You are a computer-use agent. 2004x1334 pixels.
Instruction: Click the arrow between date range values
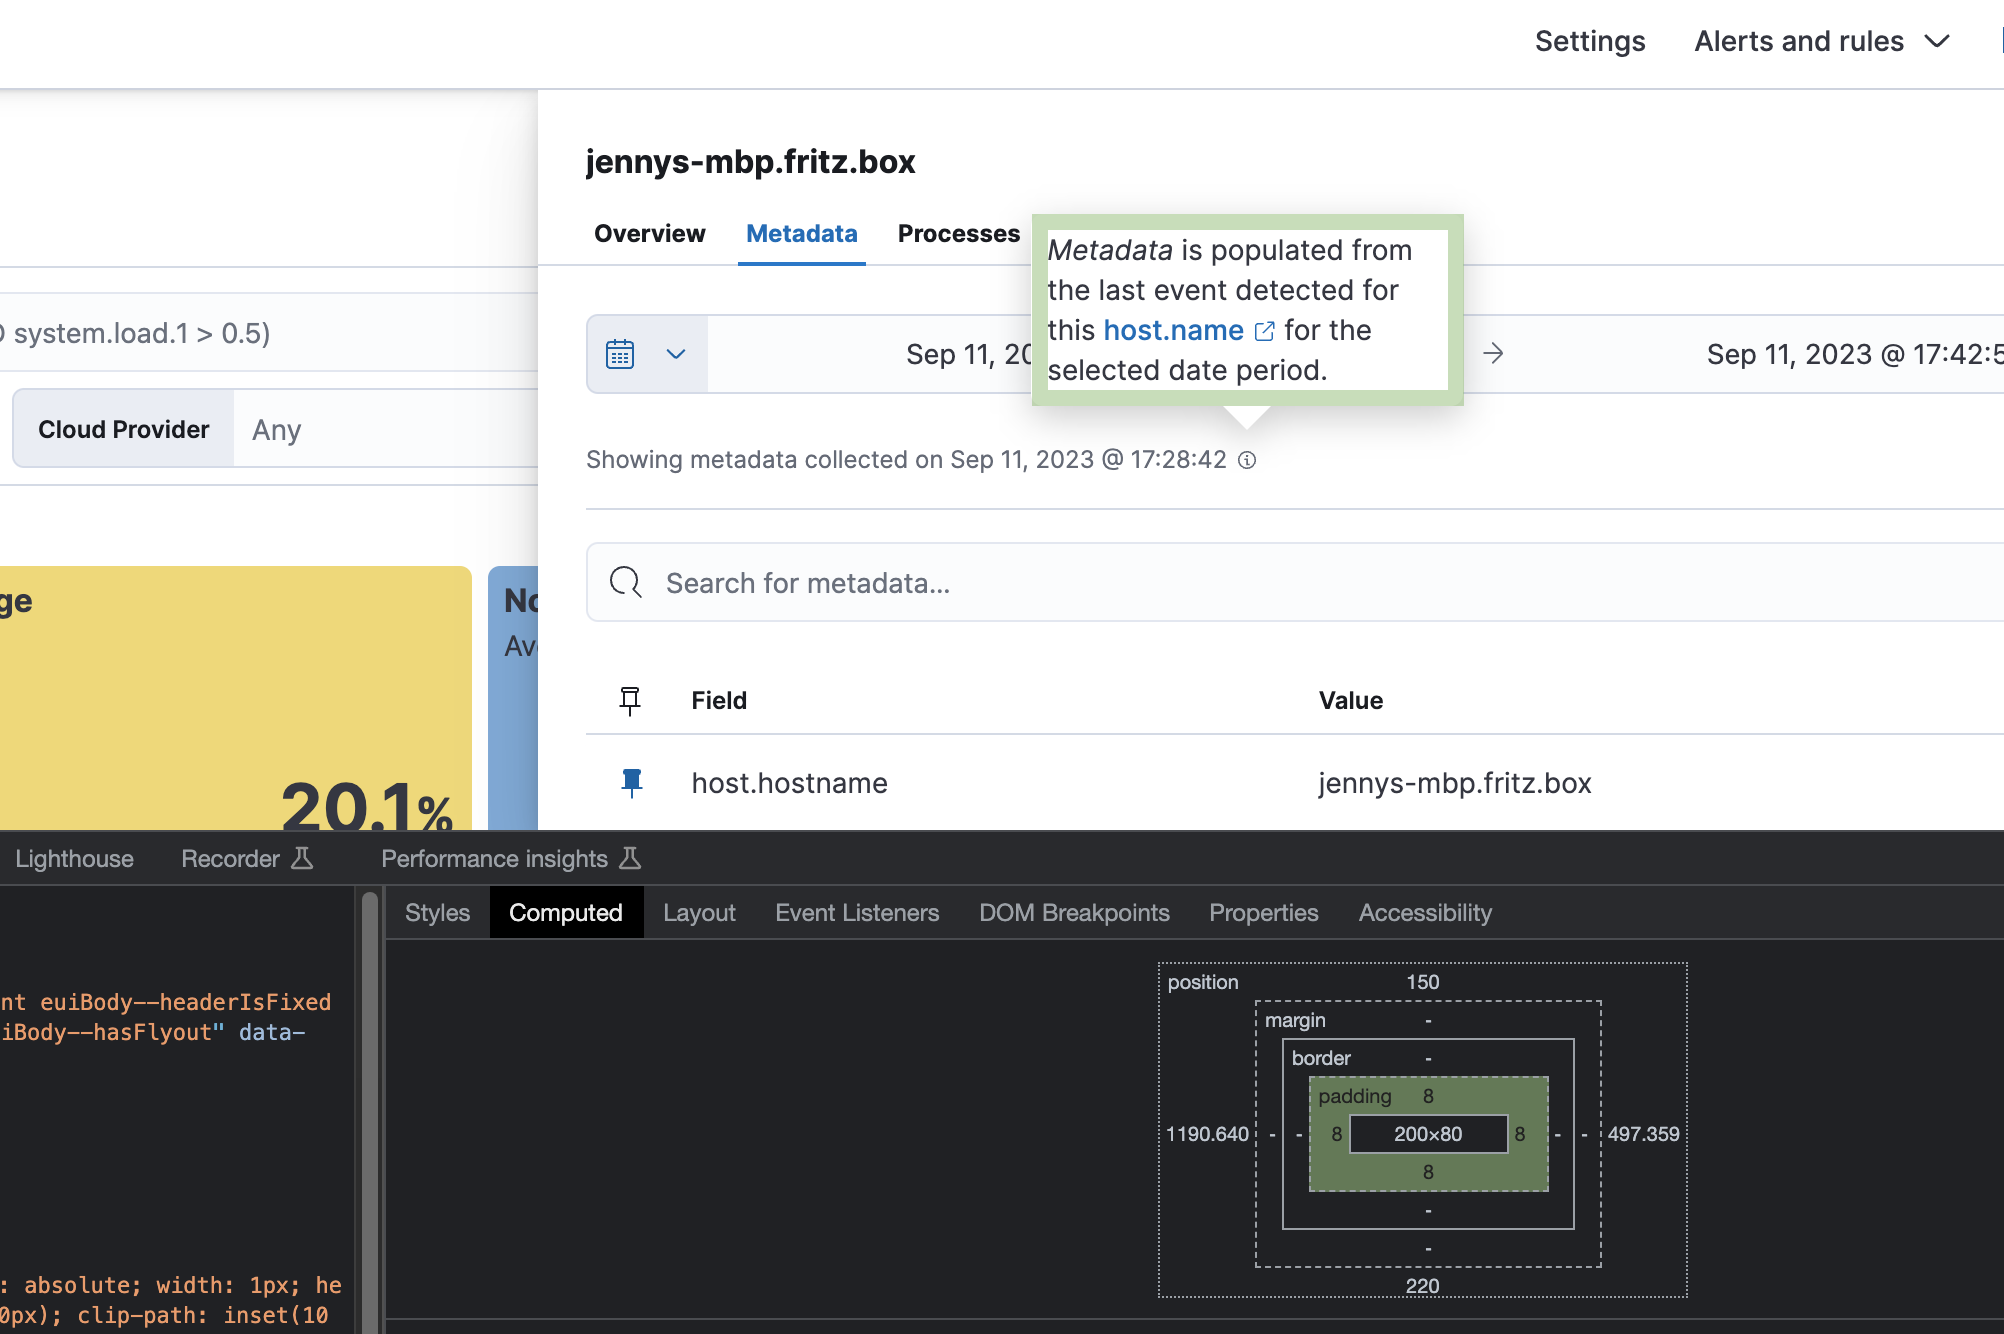tap(1493, 353)
